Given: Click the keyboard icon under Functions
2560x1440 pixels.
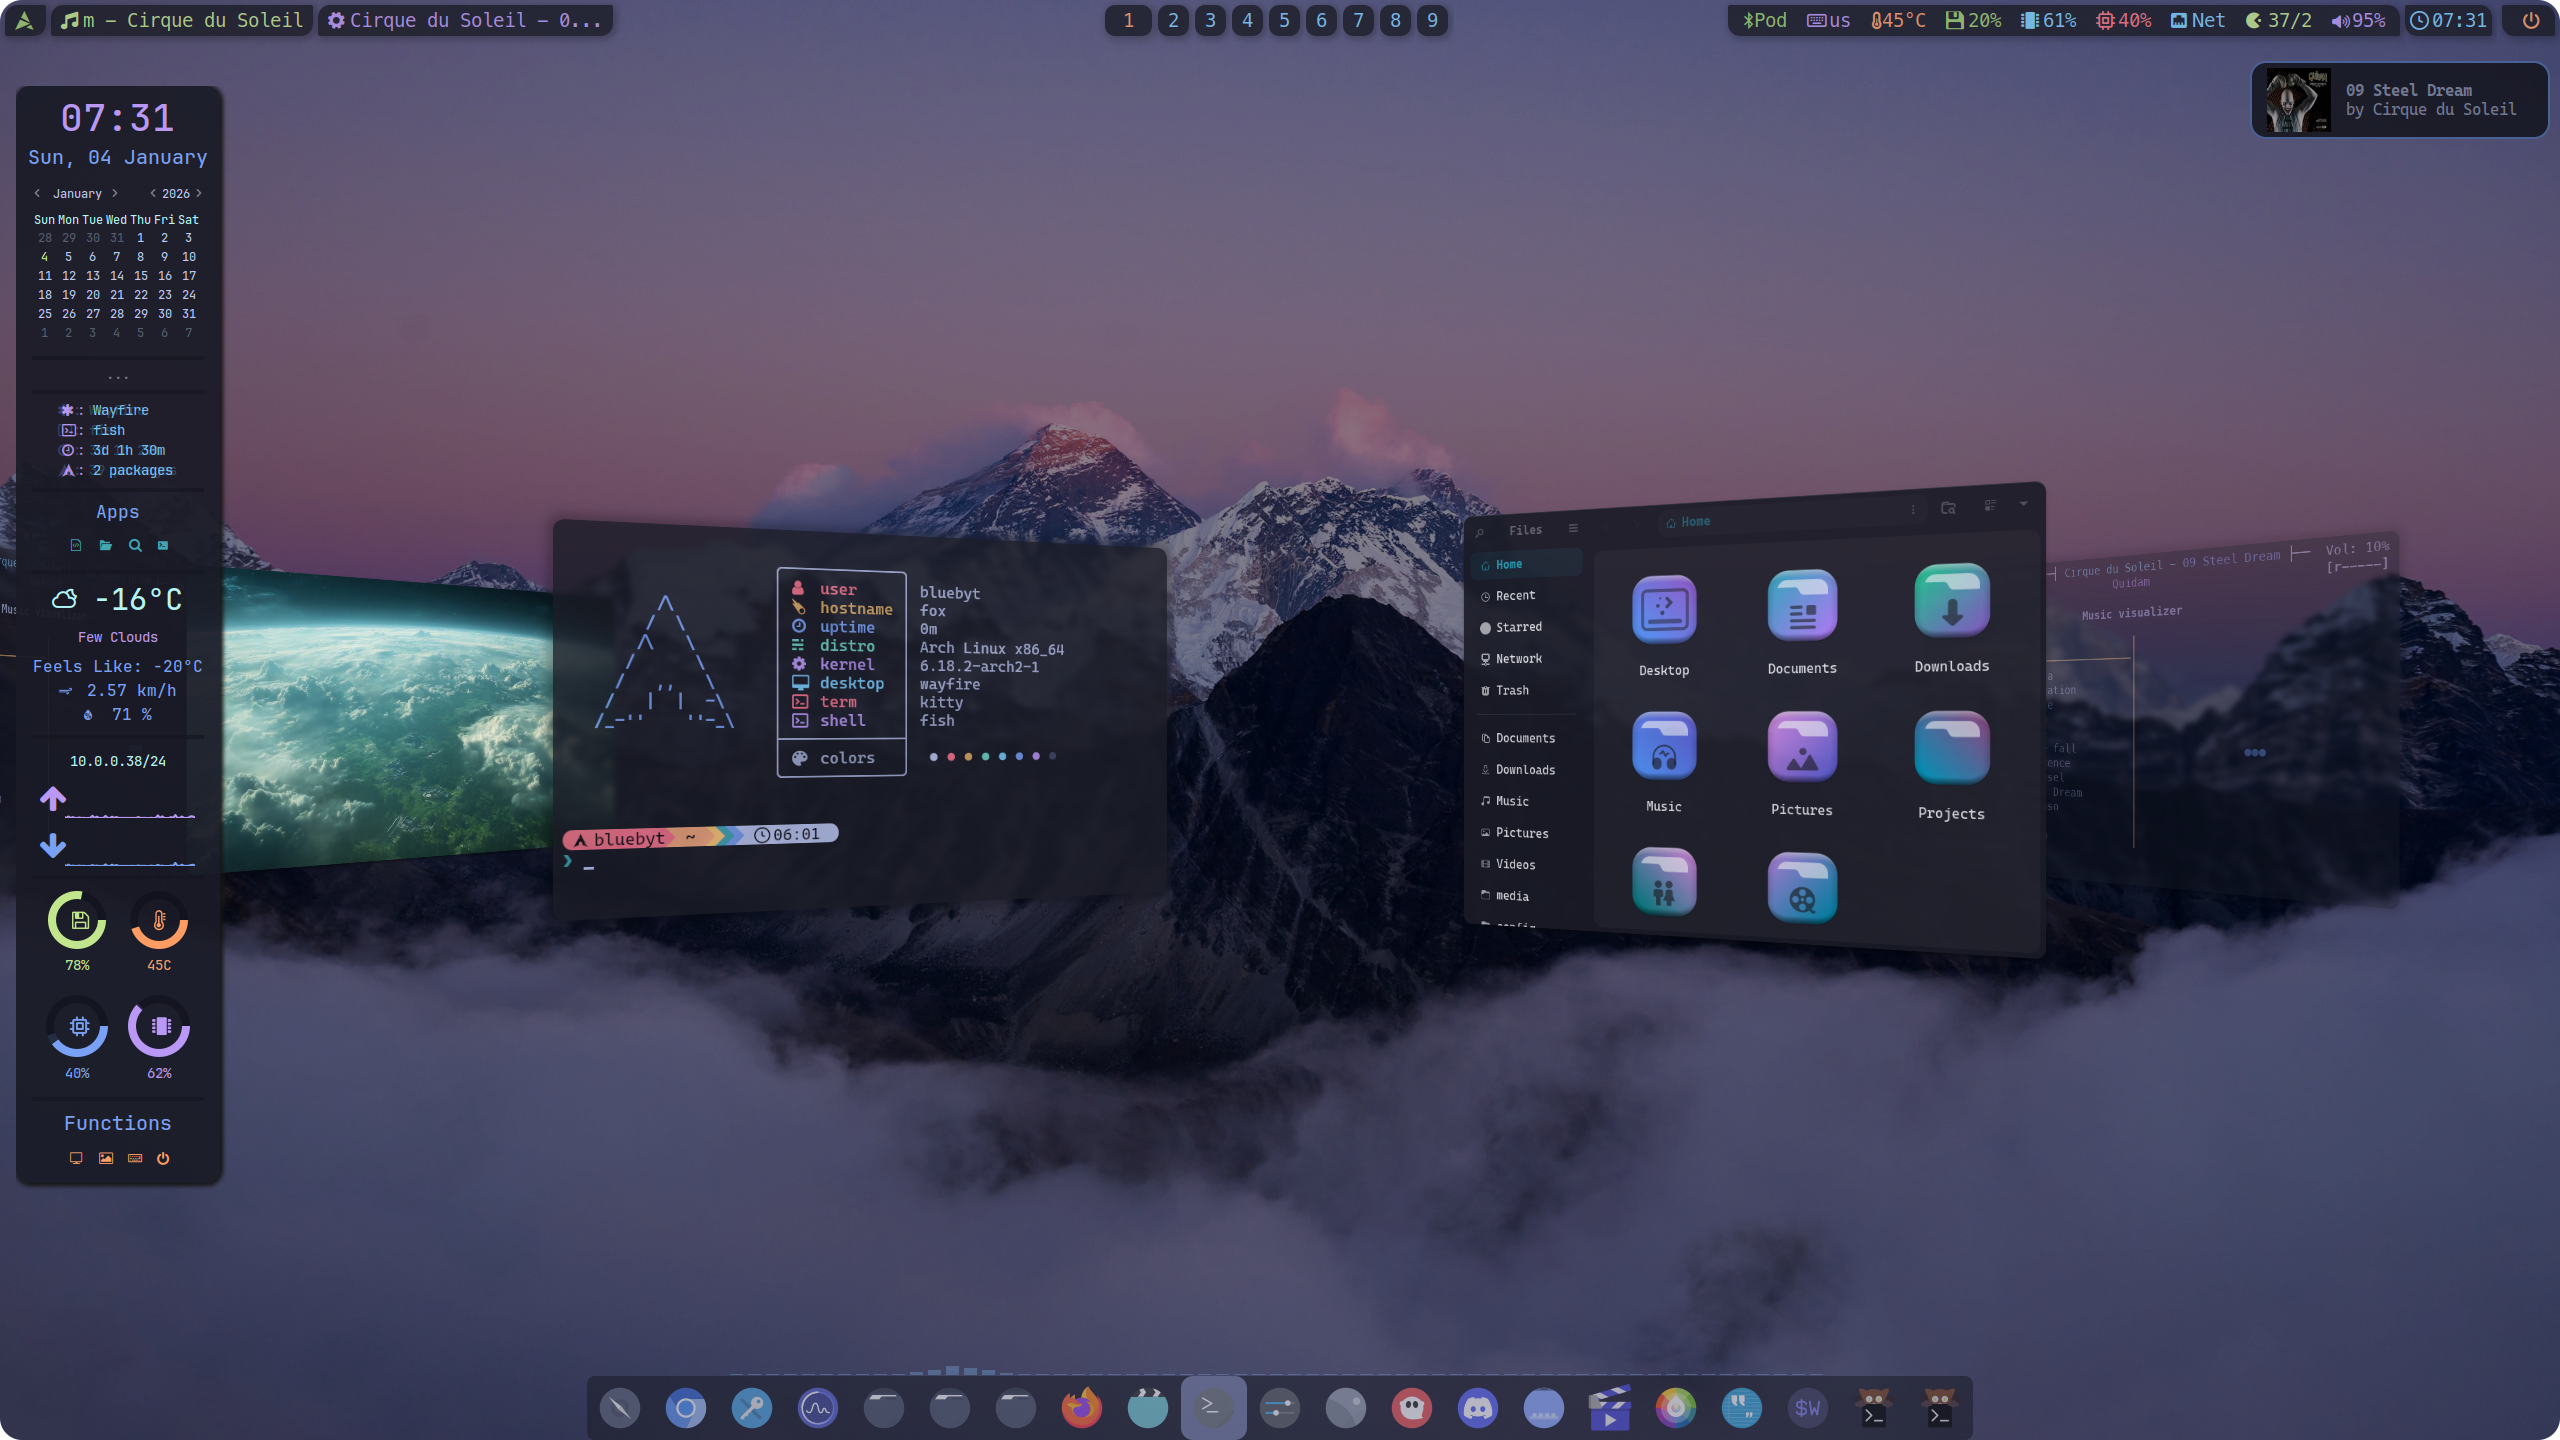Looking at the screenshot, I should point(135,1158).
